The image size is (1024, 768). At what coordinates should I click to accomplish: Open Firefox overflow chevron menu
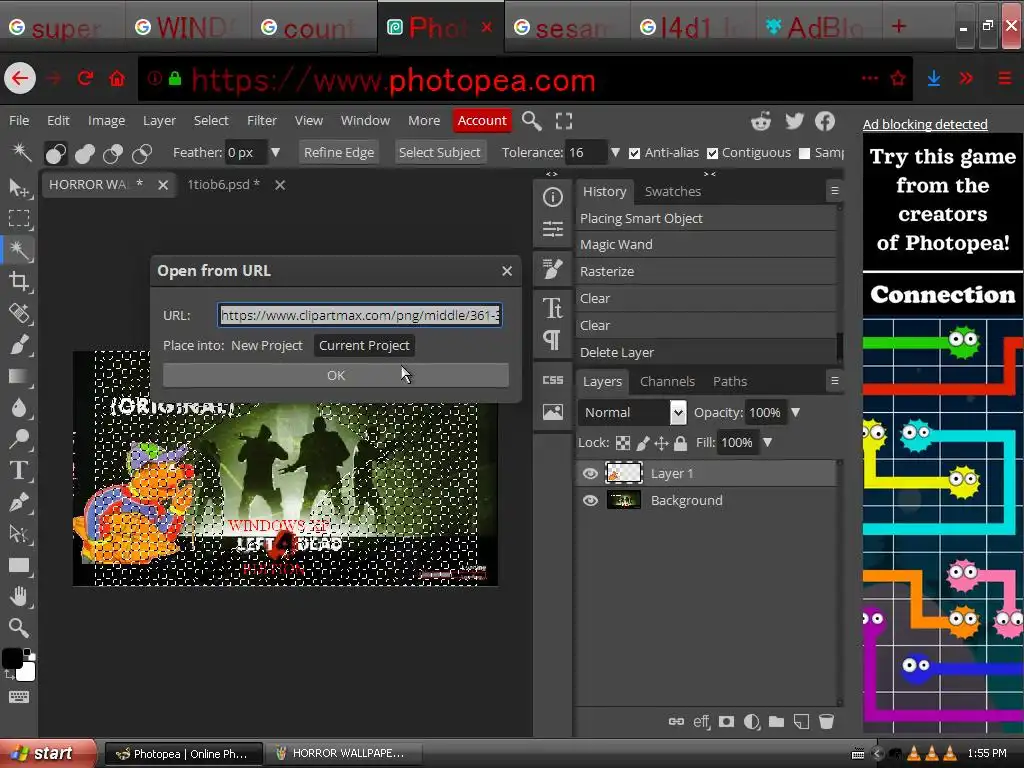(x=966, y=78)
